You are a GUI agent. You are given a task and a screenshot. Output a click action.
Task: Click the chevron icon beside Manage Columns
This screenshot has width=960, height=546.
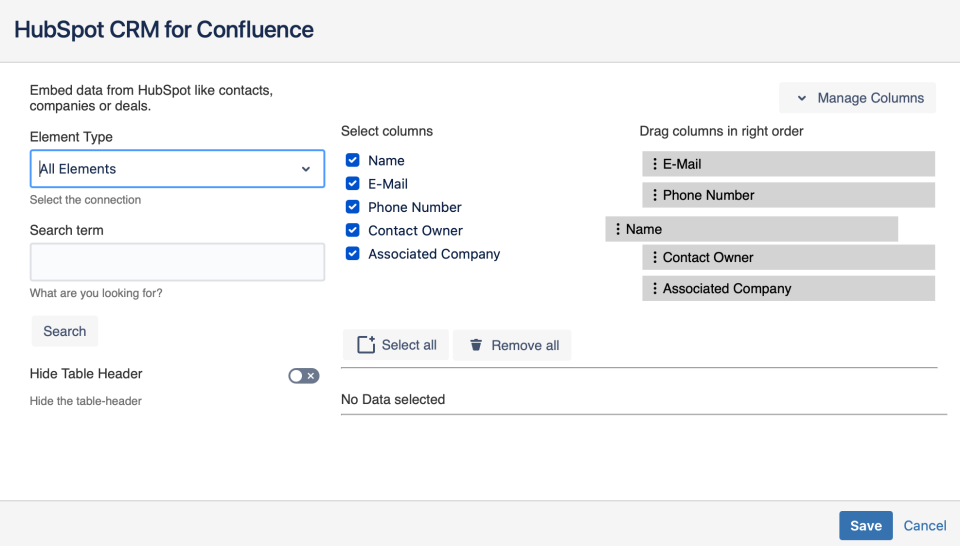801,98
